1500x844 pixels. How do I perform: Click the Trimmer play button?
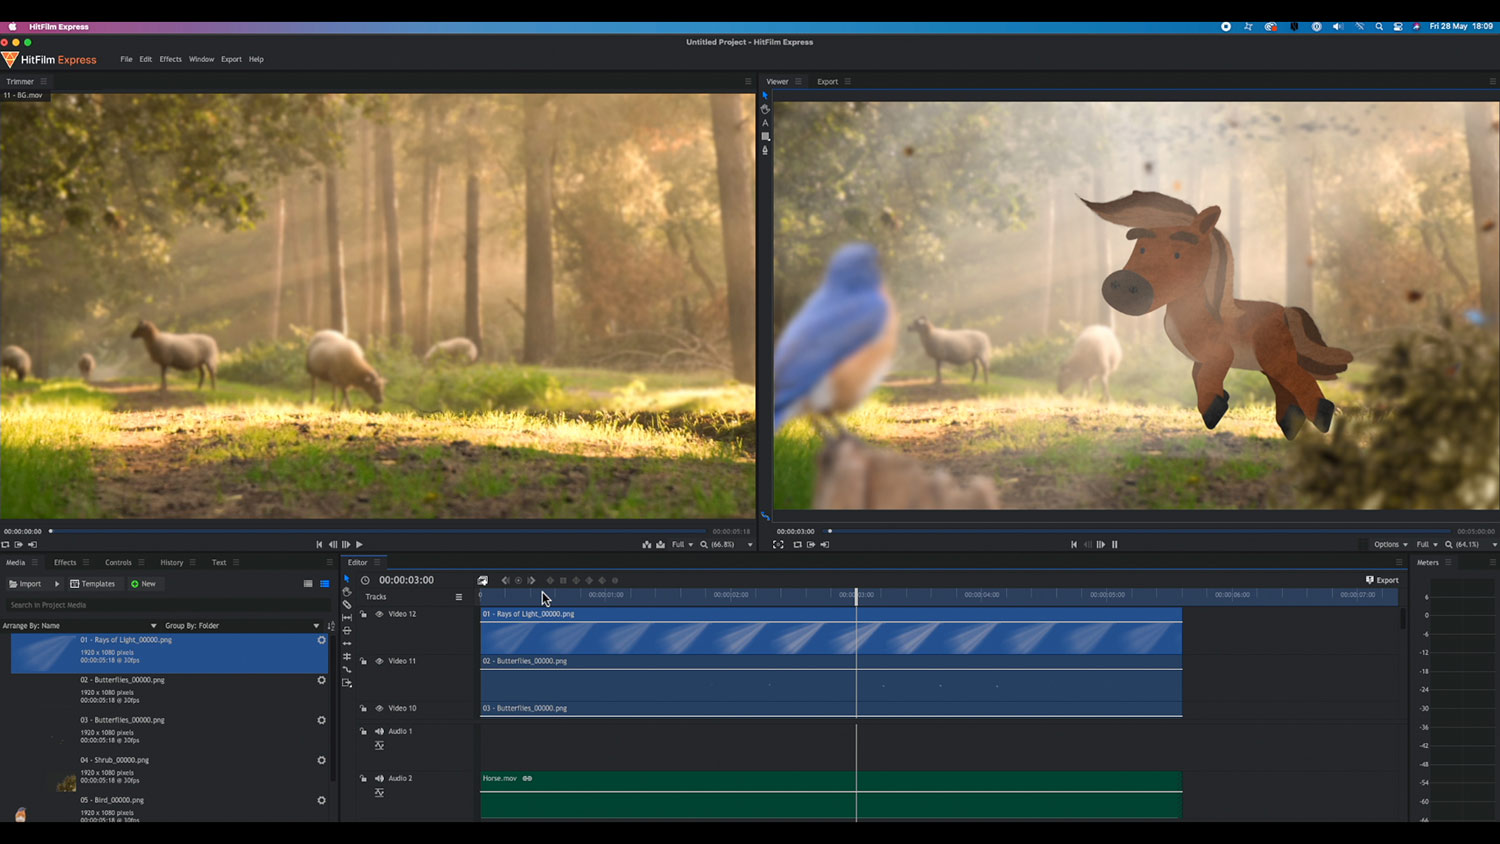(x=359, y=545)
